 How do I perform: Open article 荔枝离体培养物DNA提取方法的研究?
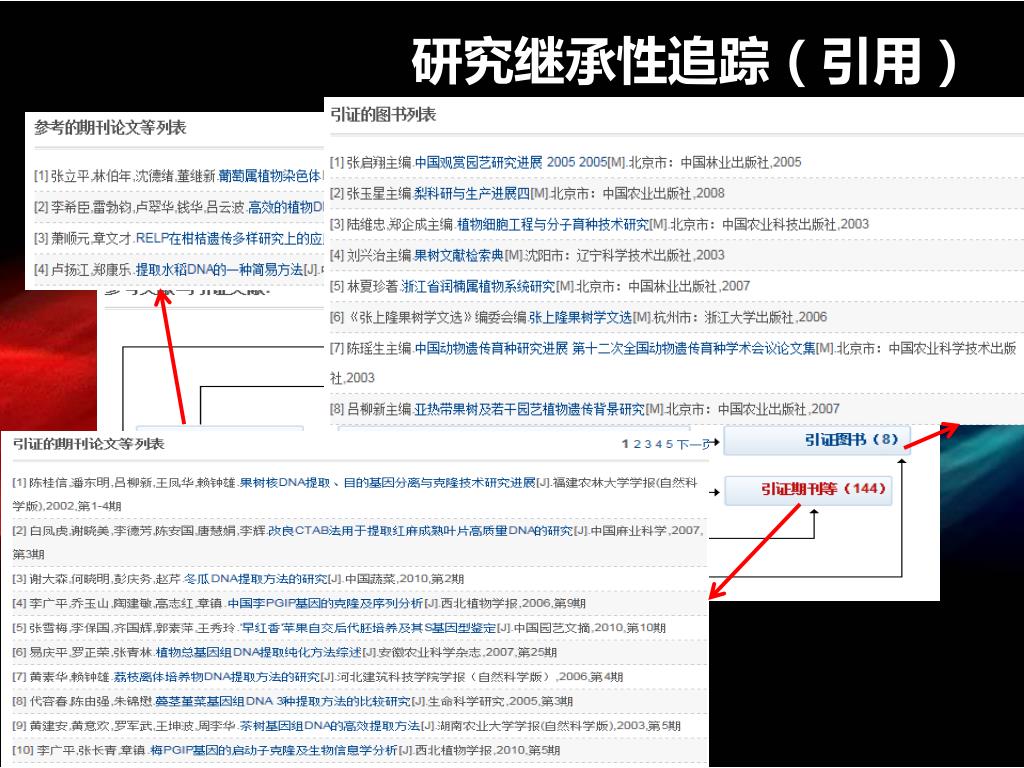click(217, 677)
